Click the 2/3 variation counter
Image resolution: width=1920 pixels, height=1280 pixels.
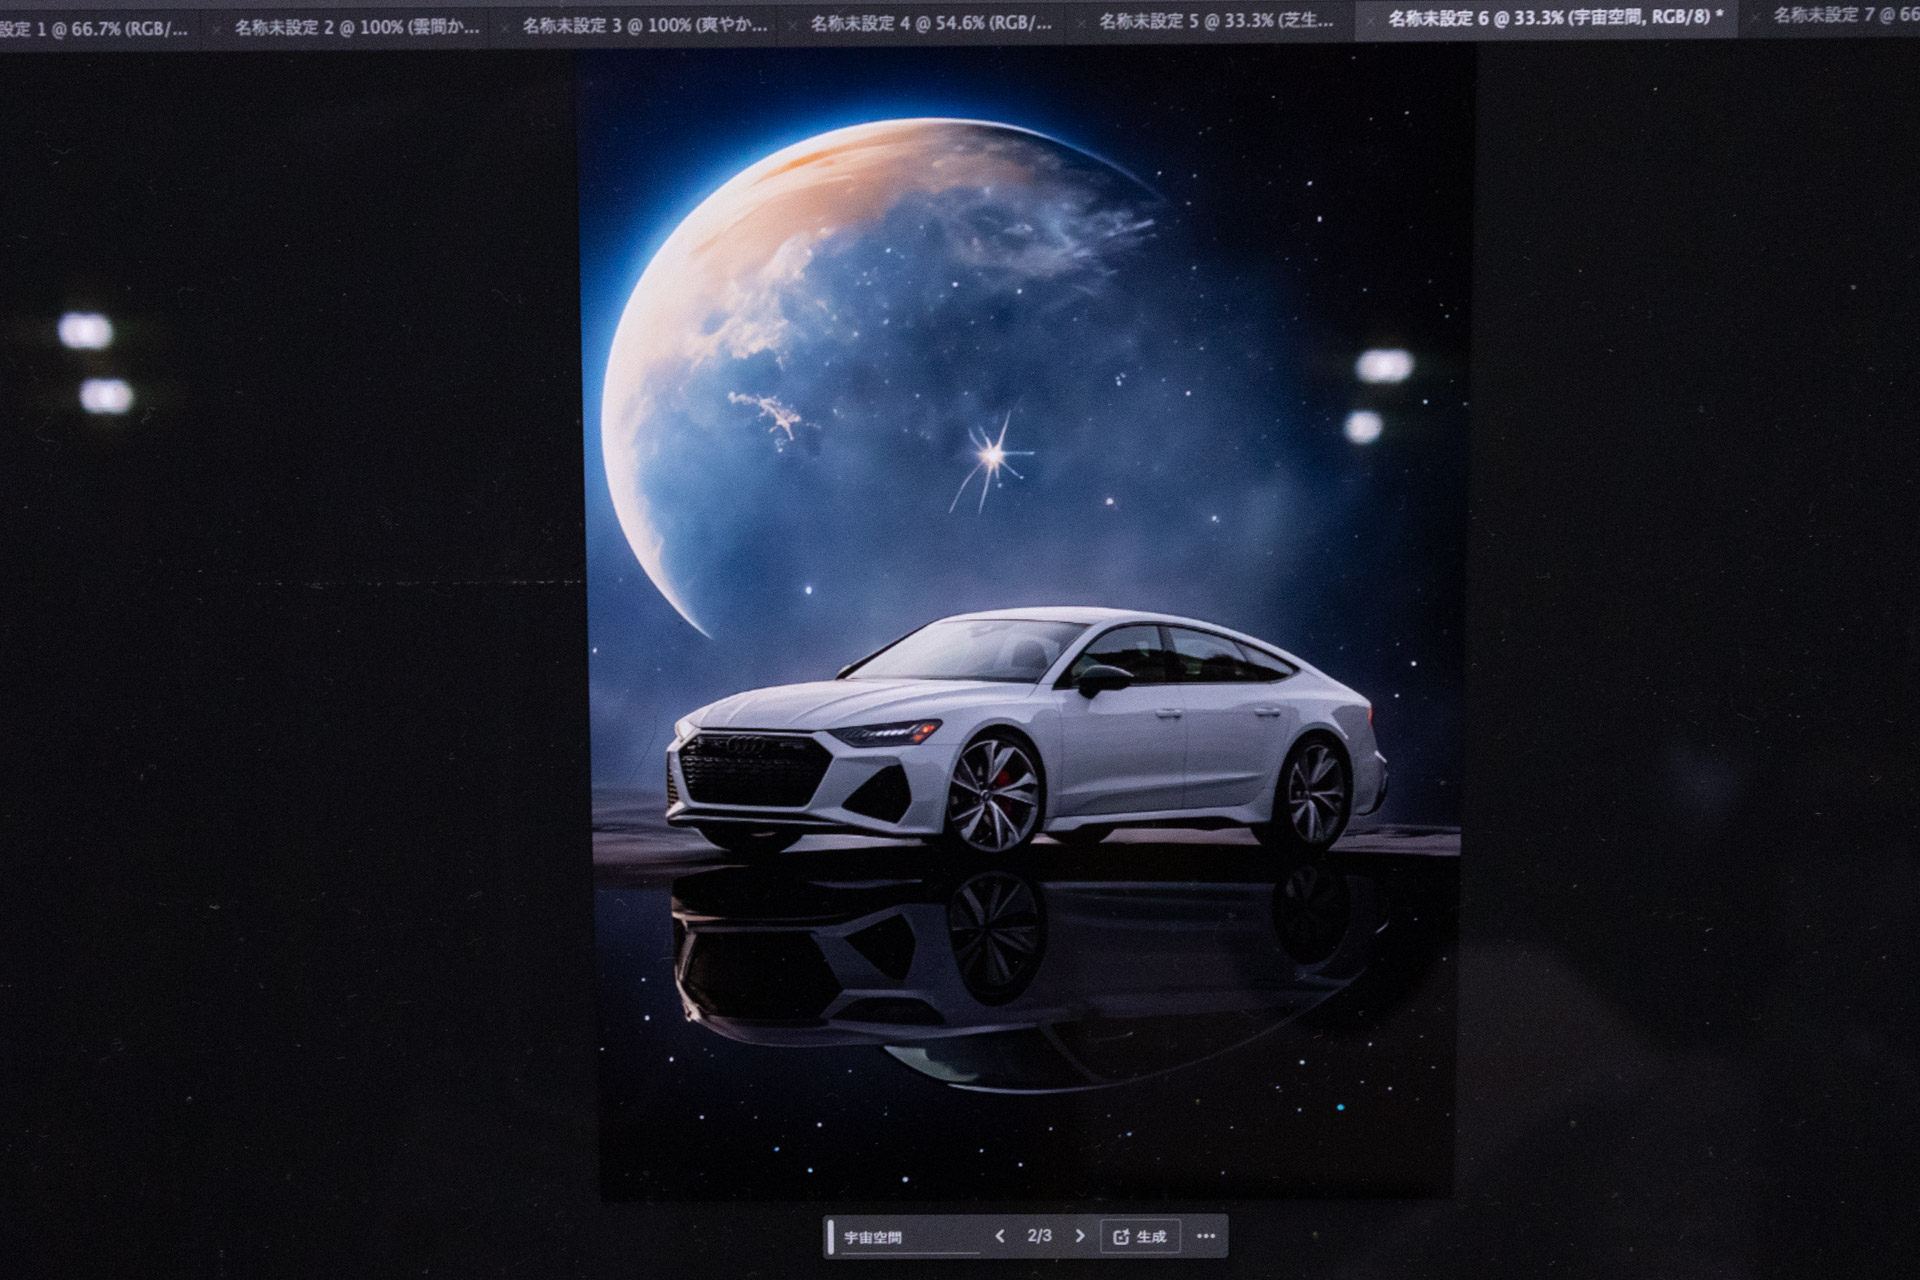tap(1039, 1237)
